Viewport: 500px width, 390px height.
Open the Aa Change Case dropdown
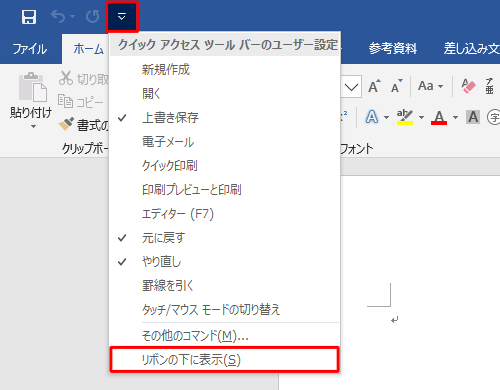(x=430, y=86)
